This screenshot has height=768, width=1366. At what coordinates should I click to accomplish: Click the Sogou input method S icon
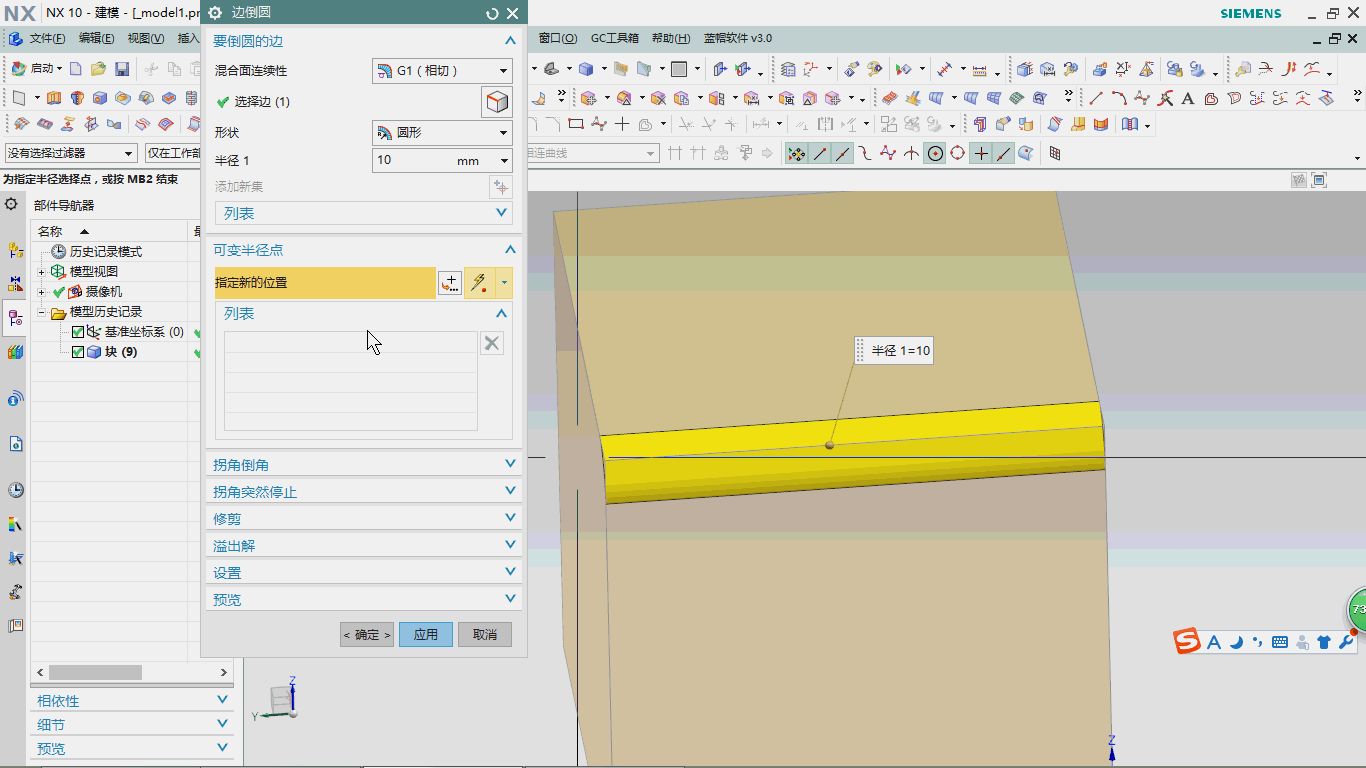1187,641
